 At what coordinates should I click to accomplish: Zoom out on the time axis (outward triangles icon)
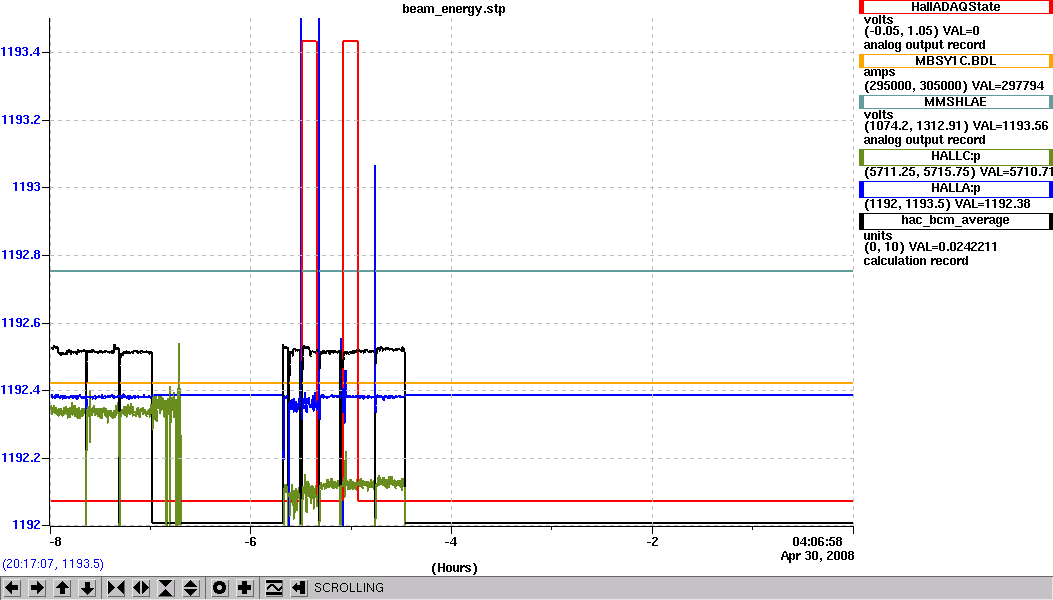click(141, 588)
